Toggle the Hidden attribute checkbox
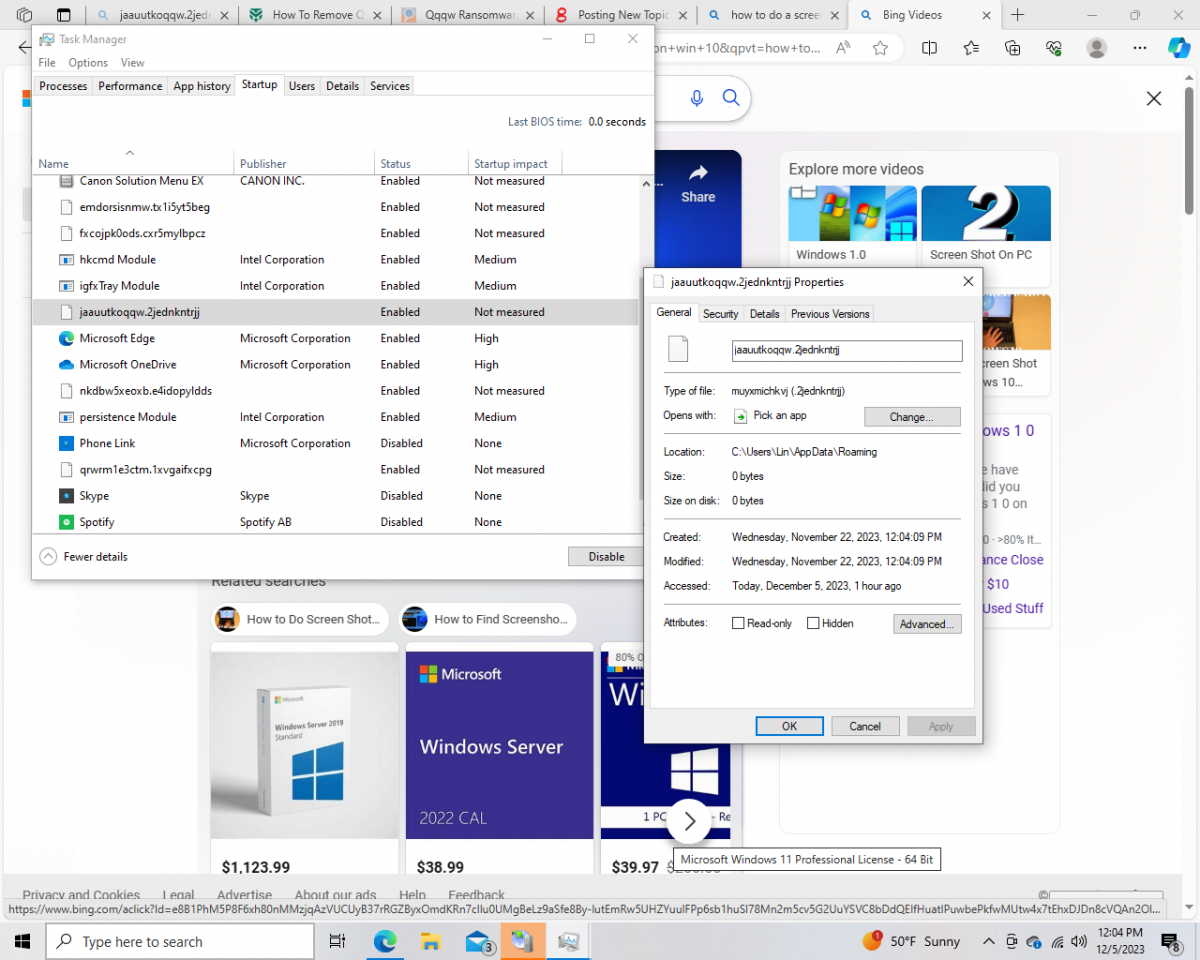This screenshot has height=960, width=1200. click(813, 623)
